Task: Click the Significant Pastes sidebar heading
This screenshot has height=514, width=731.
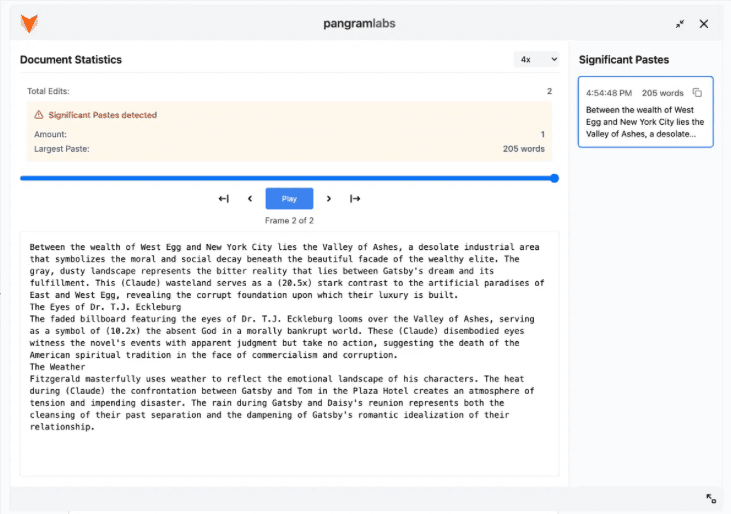Action: (624, 60)
